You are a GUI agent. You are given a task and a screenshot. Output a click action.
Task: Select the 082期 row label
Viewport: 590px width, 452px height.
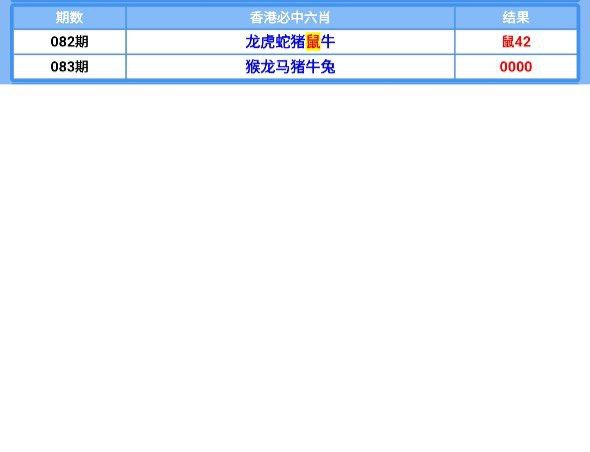click(x=69, y=41)
